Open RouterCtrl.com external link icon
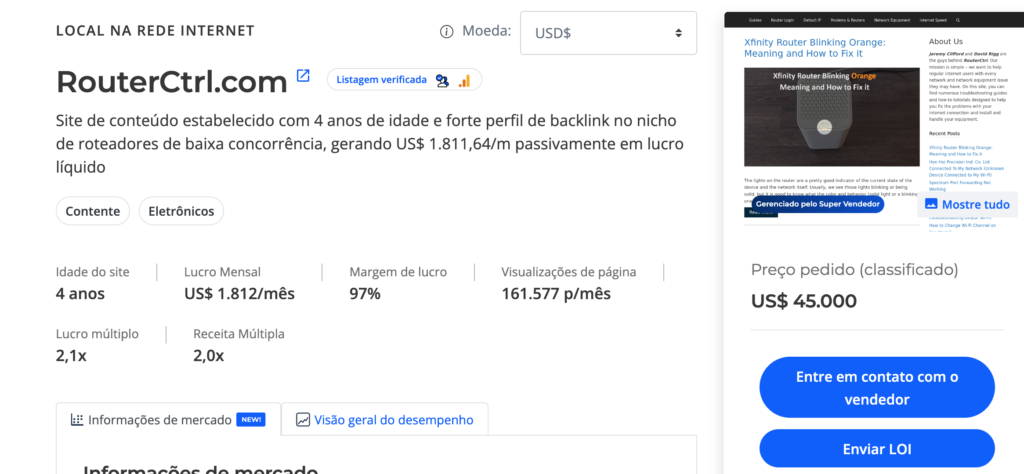The image size is (1024, 474). coord(303,76)
